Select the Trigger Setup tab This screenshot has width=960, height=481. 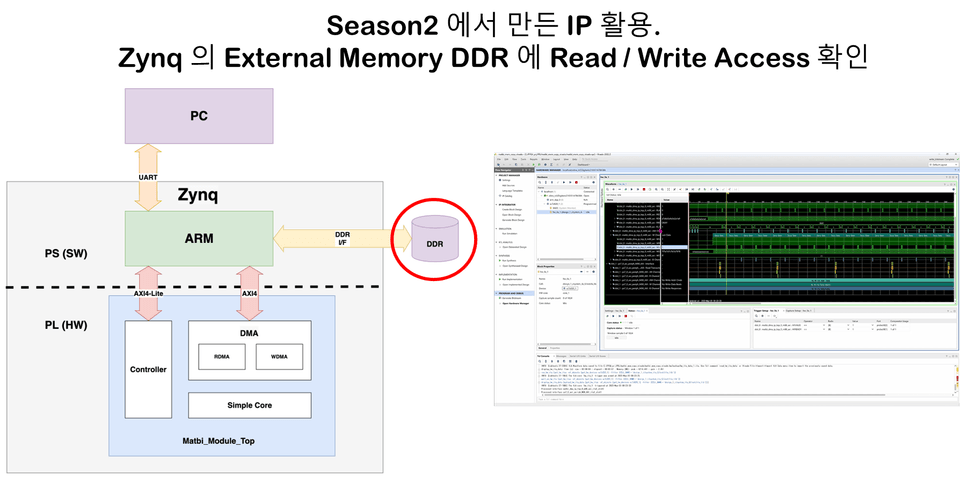coord(767,311)
